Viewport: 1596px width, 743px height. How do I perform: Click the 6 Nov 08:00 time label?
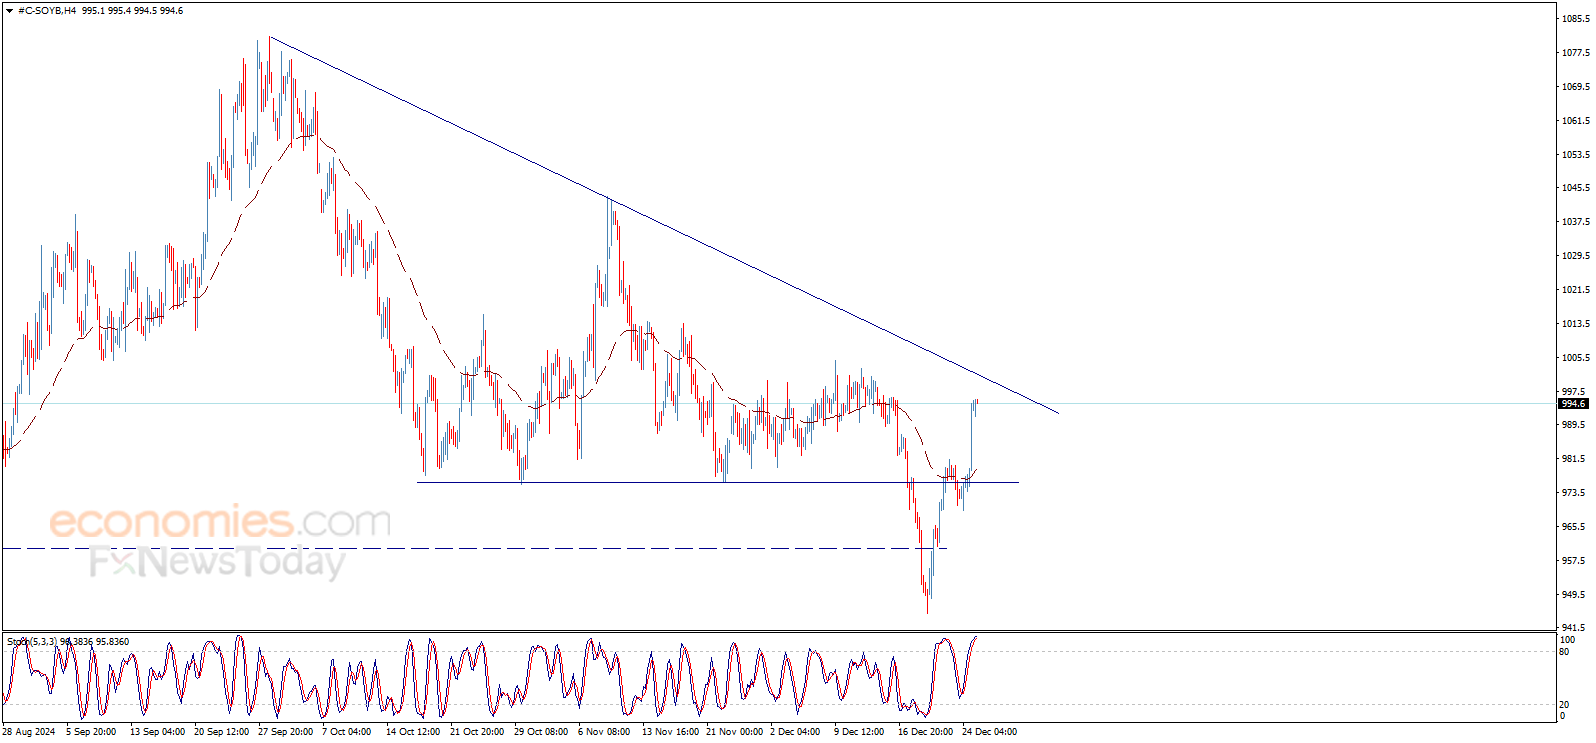tap(604, 732)
